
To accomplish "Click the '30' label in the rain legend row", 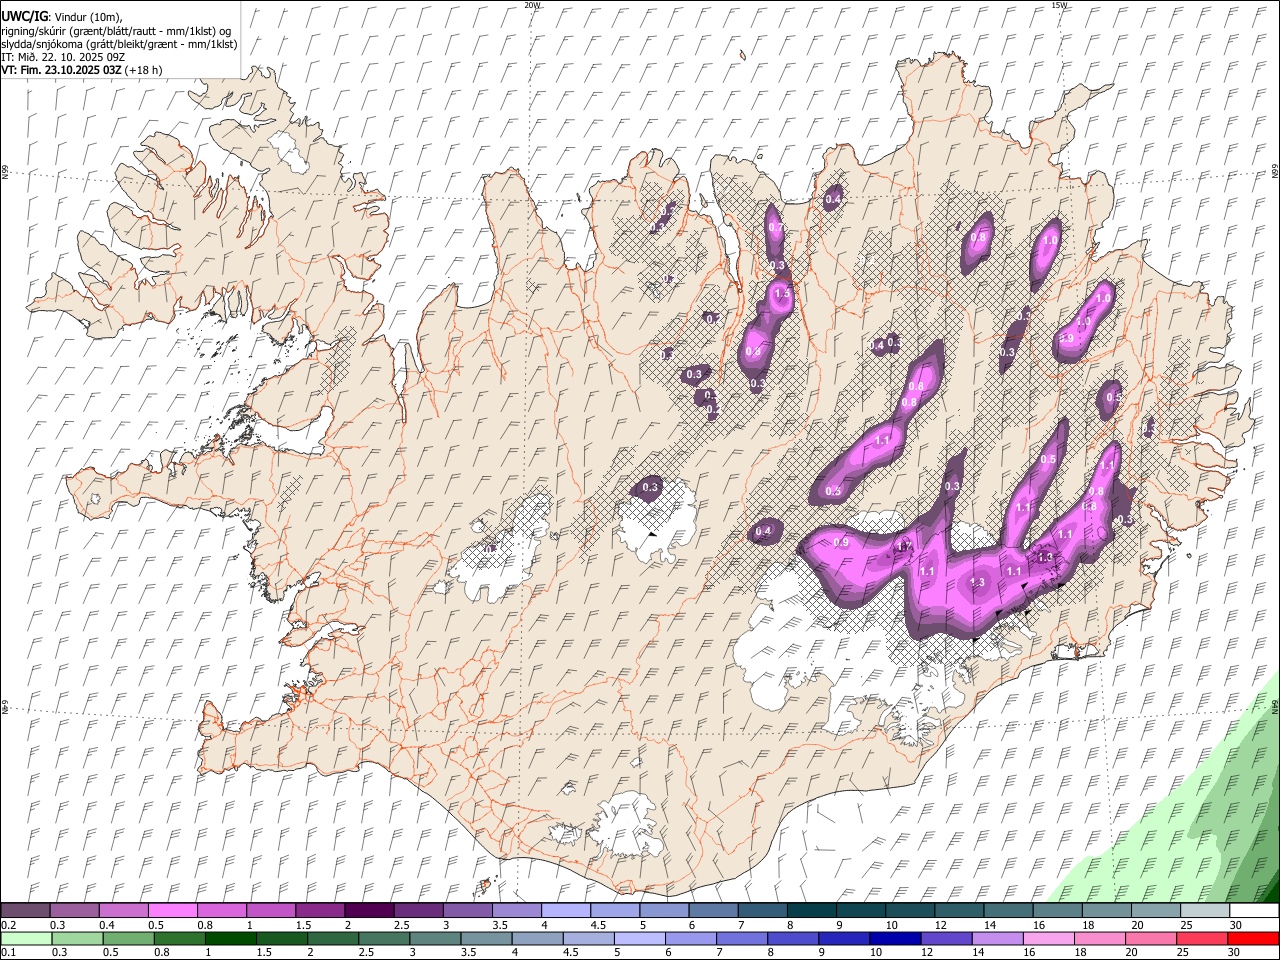I will pyautogui.click(x=1233, y=952).
